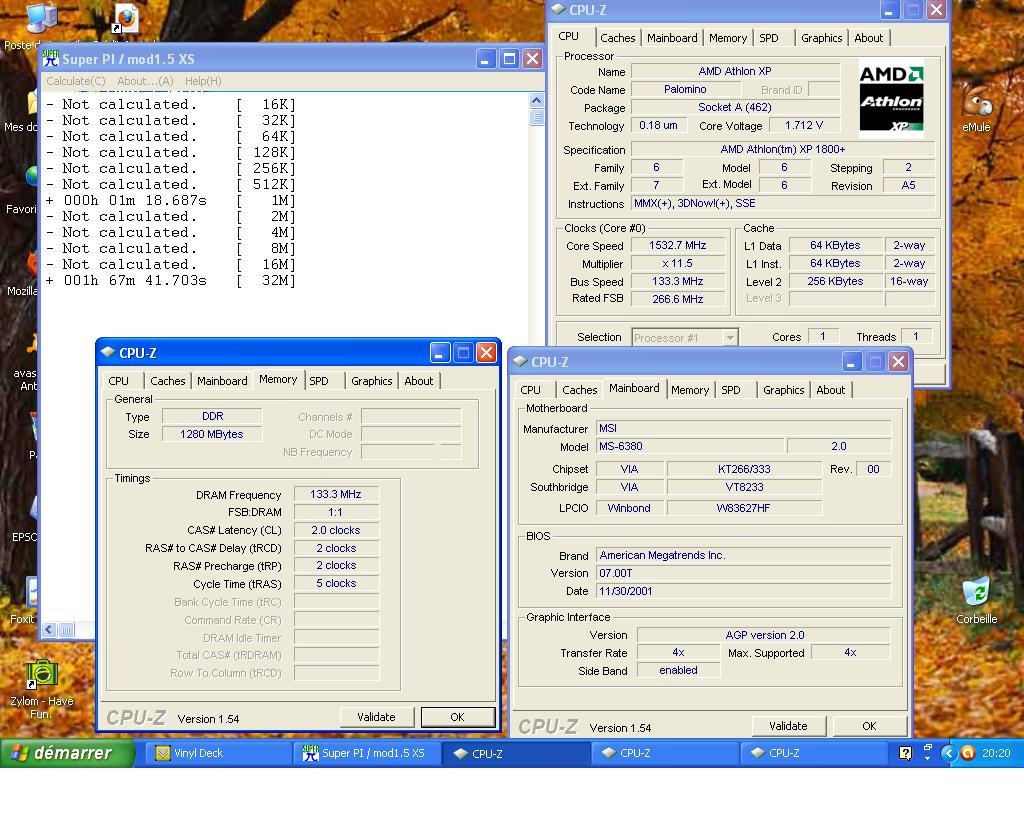
Task: Click the first CPU-Z taskbar button
Action: point(515,753)
